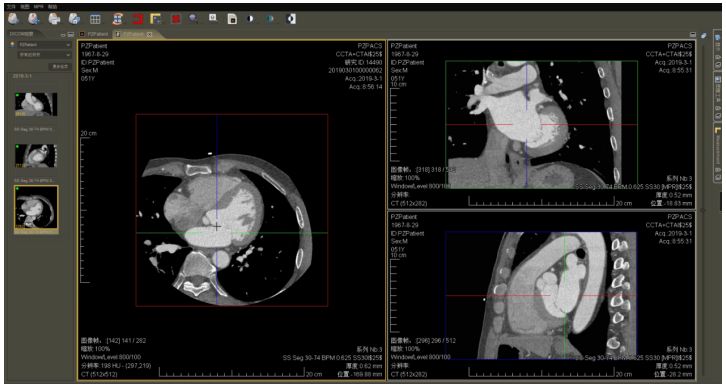Select the yellow corner selection tool
Viewport: 726px width, 386px height.
[156, 19]
